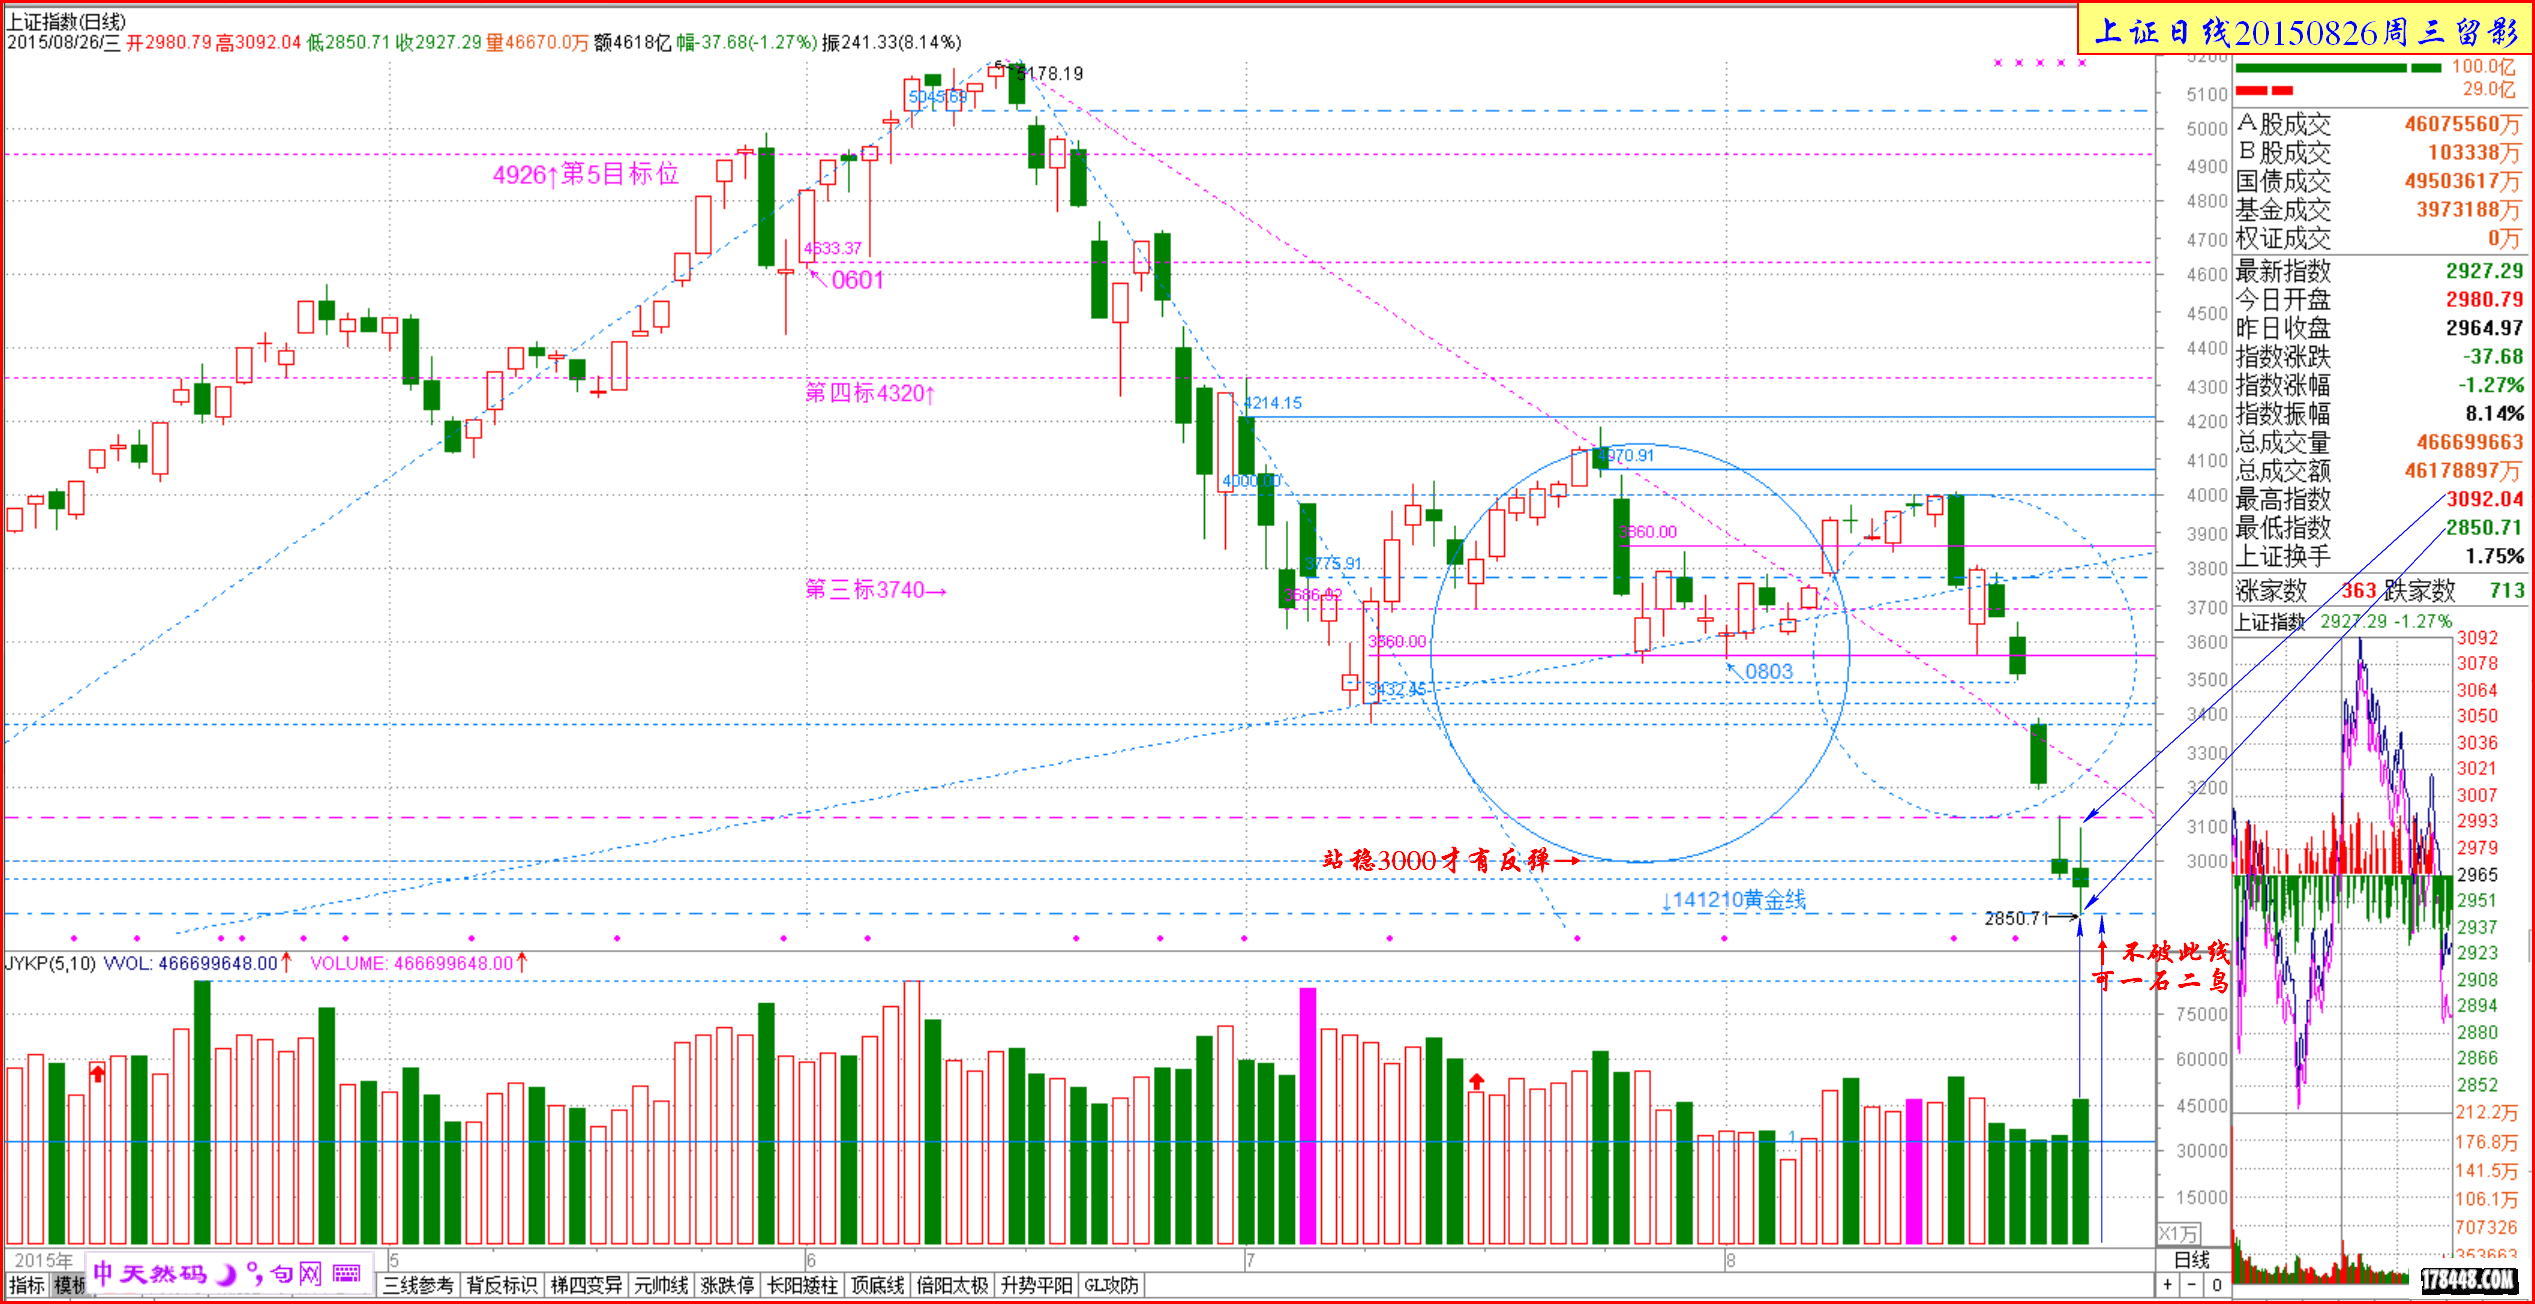
Task: Click the 国债成交 row
Action: 2379,181
